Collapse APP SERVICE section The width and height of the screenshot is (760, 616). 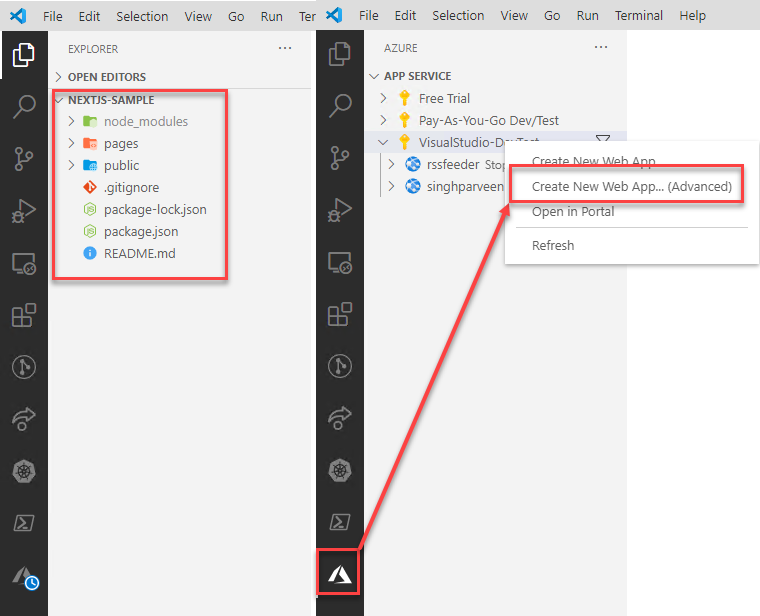(x=374, y=76)
